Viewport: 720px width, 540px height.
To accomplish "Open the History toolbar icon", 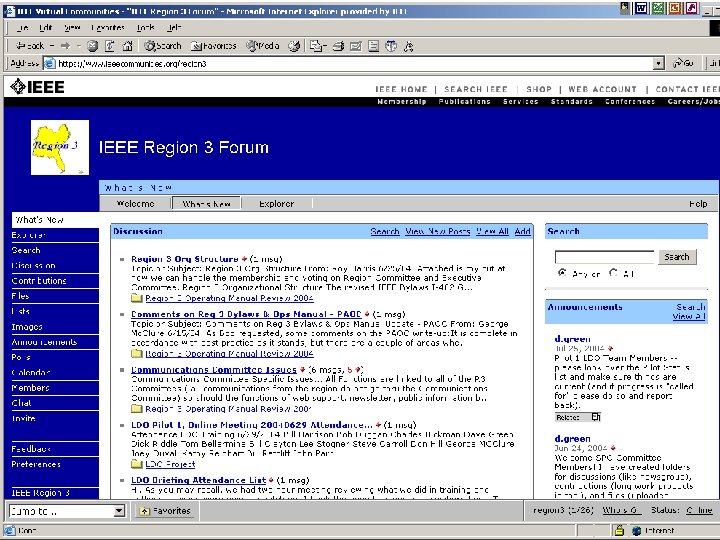I will pyautogui.click(x=294, y=46).
